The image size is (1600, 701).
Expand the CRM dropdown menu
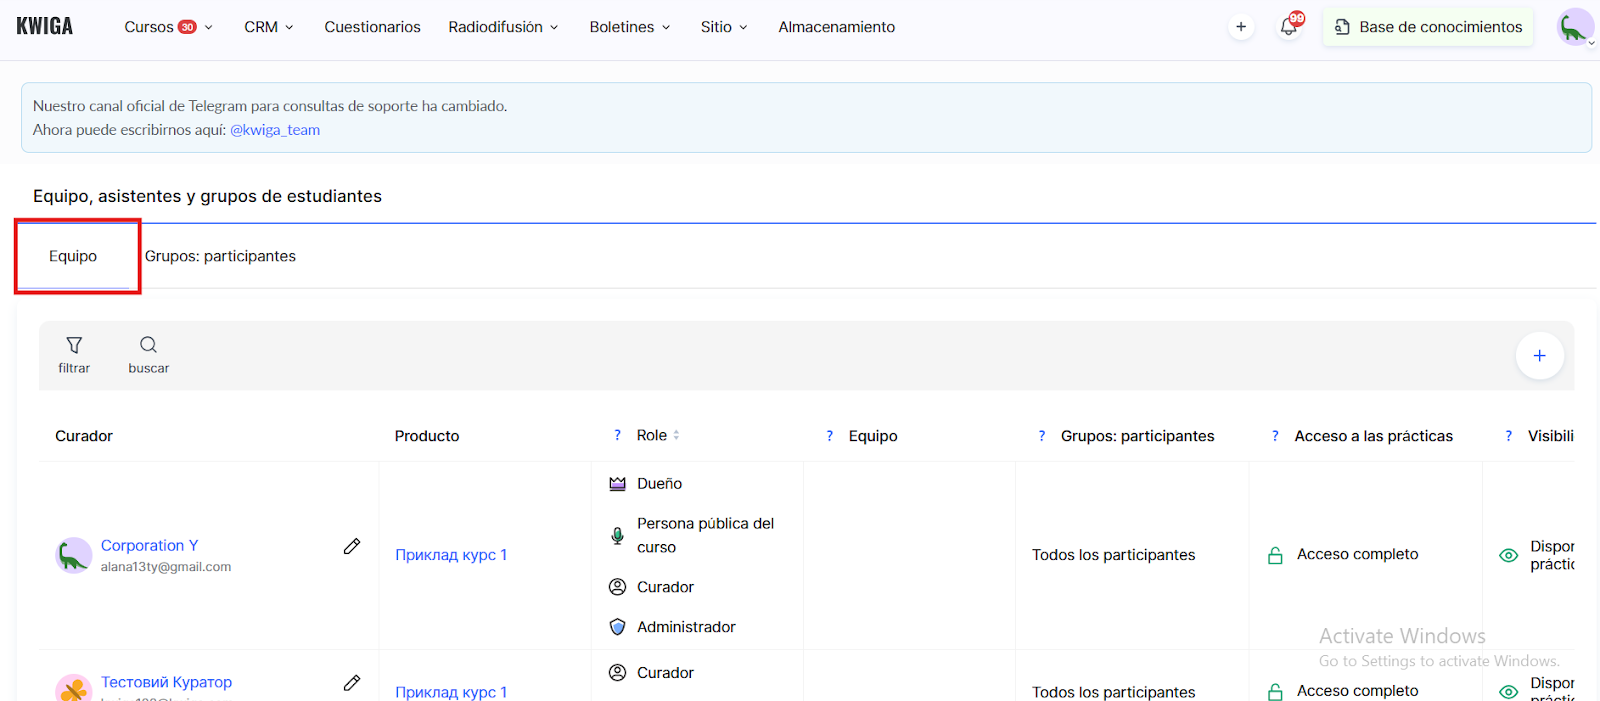[x=268, y=27]
